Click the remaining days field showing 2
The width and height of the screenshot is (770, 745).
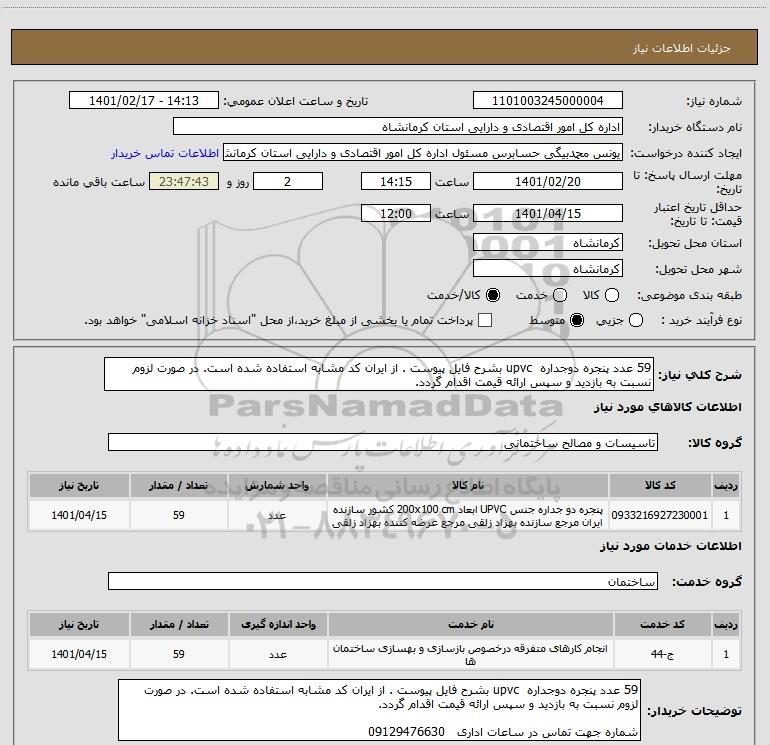point(288,182)
